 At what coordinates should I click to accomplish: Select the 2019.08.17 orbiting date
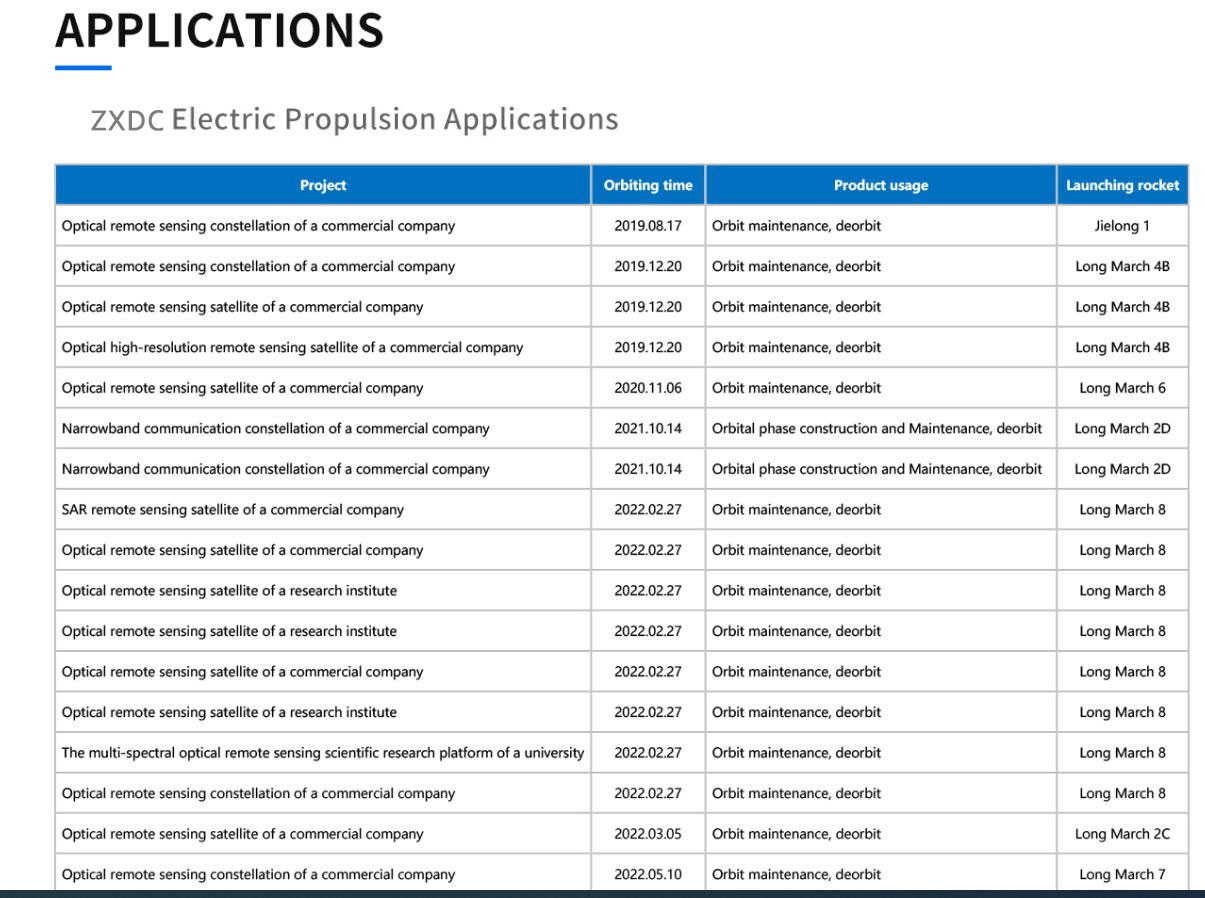648,226
